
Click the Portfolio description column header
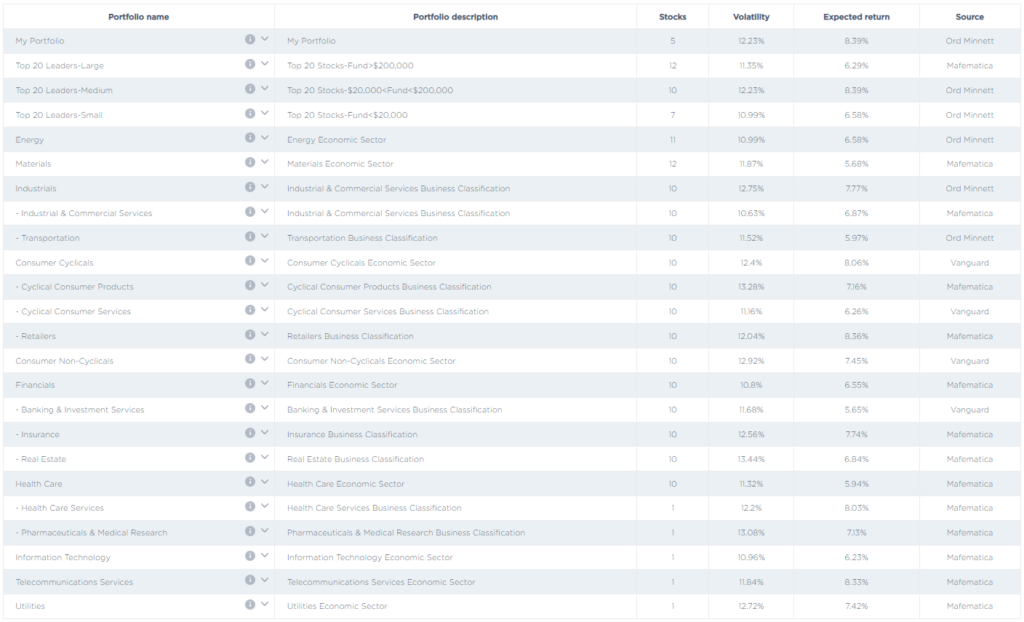(x=455, y=17)
